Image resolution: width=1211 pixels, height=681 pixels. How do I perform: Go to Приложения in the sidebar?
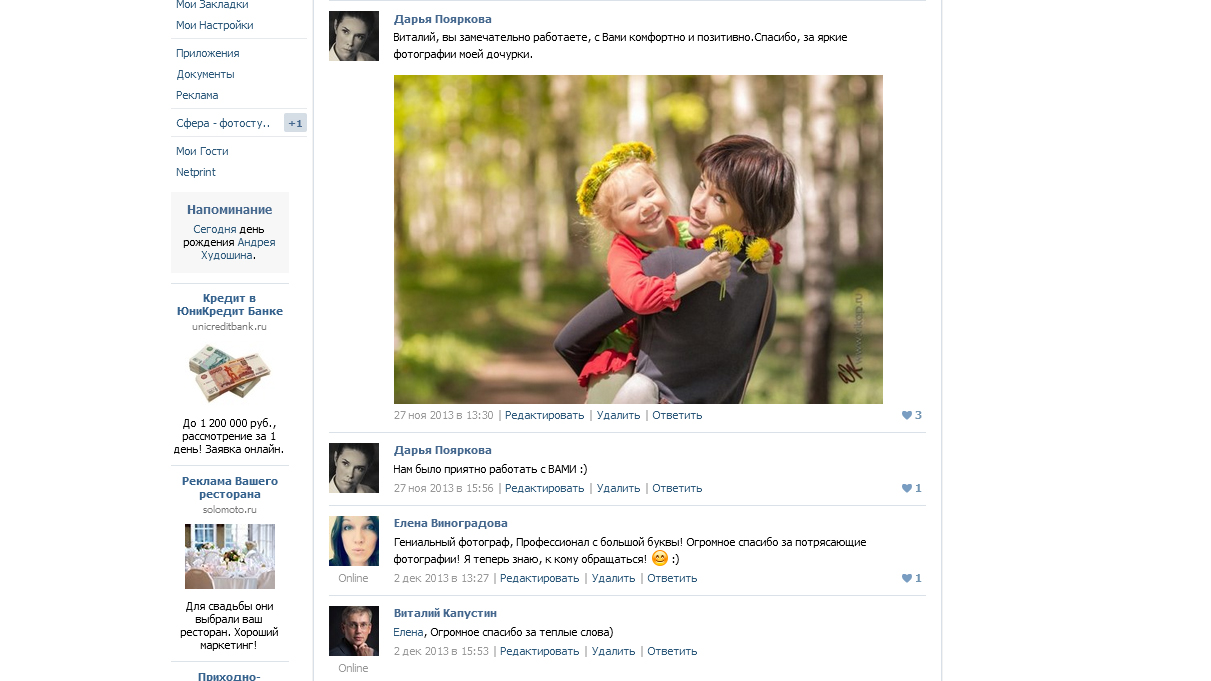coord(208,53)
